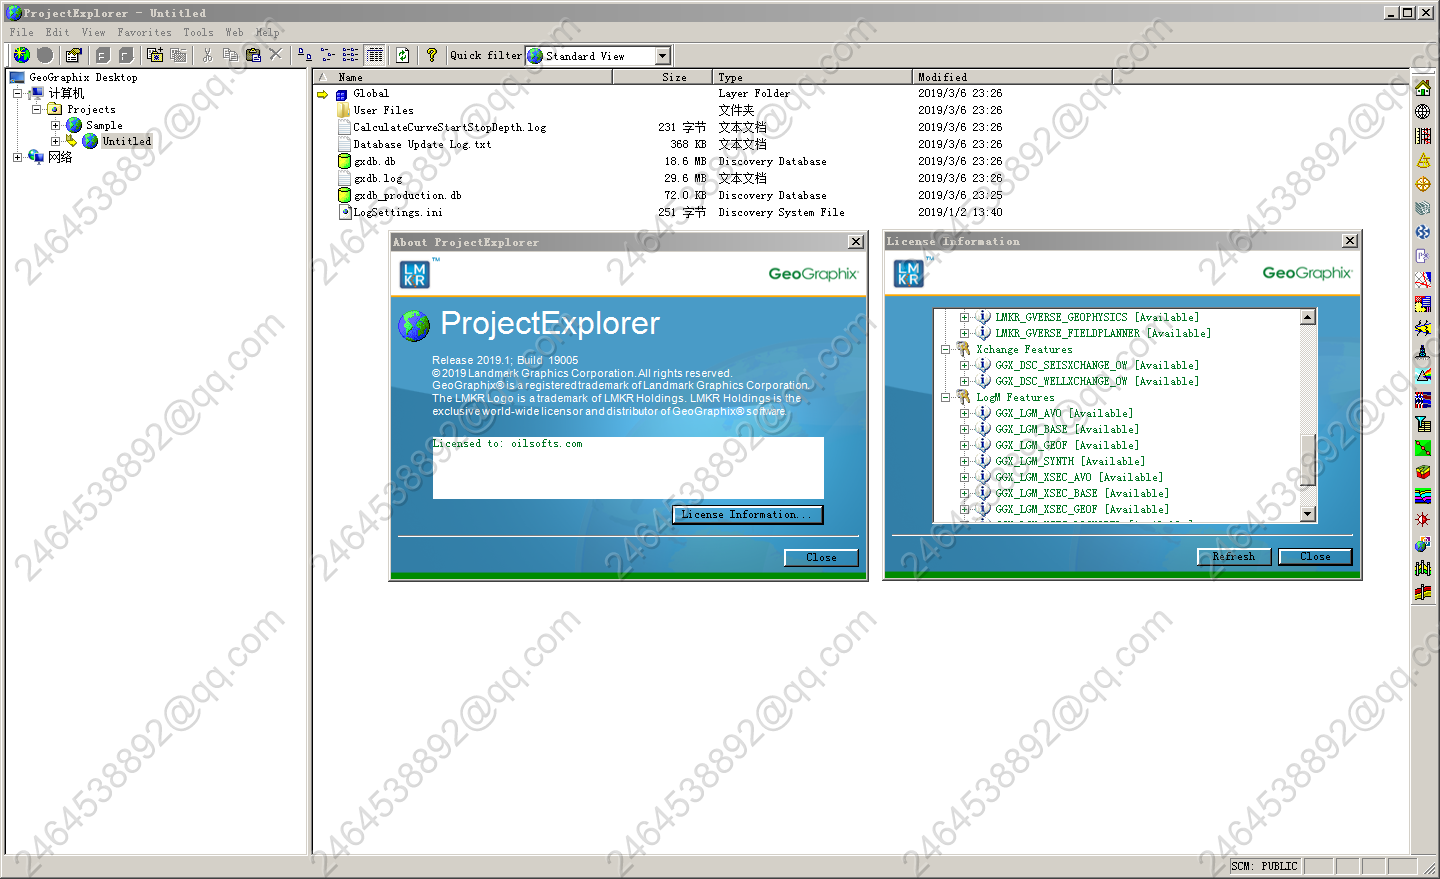The width and height of the screenshot is (1440, 879).
Task: Sort files by the Type column header
Action: click(x=813, y=77)
